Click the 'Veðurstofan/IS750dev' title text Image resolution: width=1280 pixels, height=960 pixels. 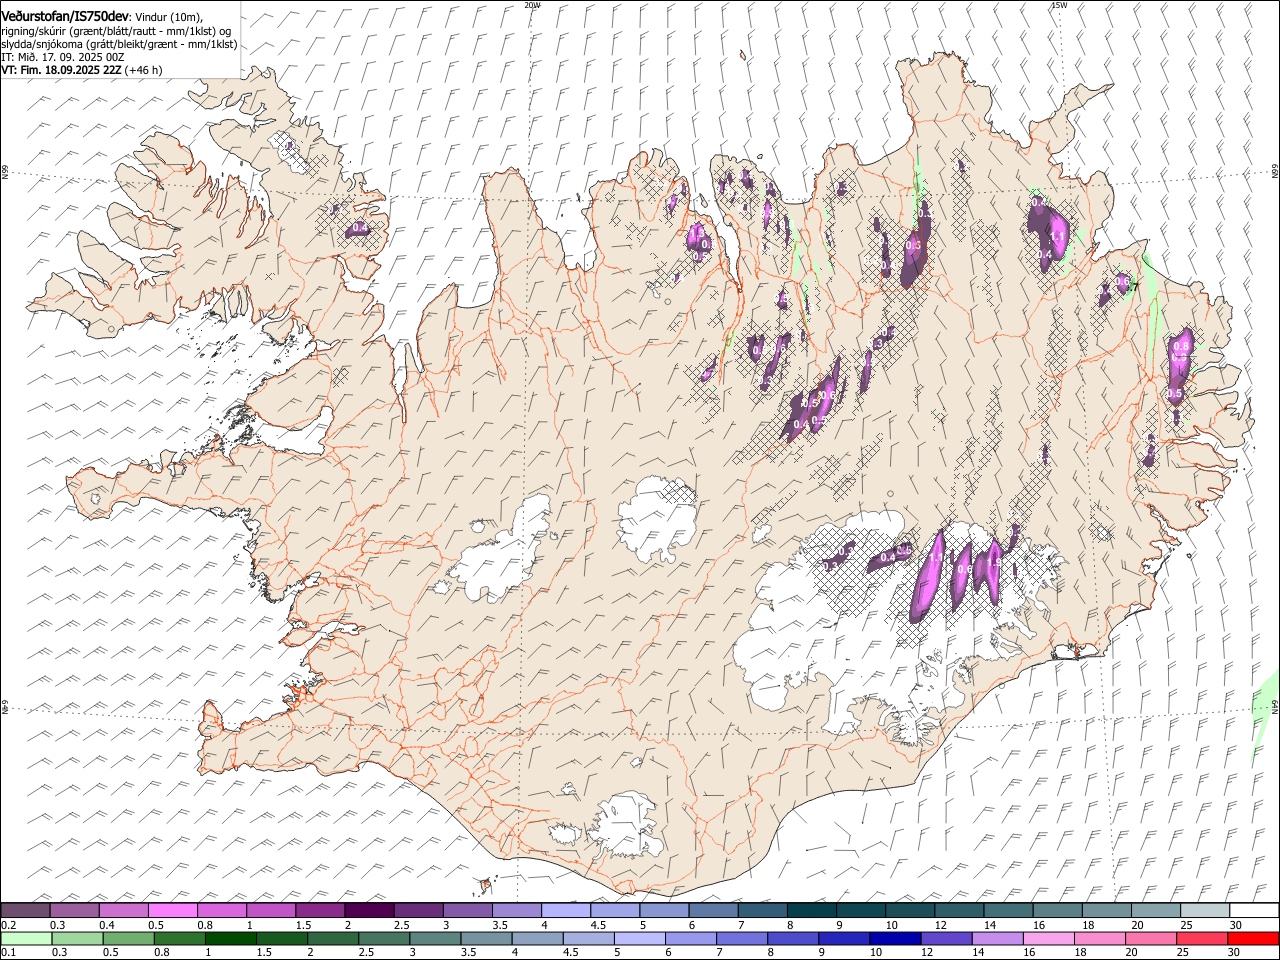pyautogui.click(x=65, y=16)
